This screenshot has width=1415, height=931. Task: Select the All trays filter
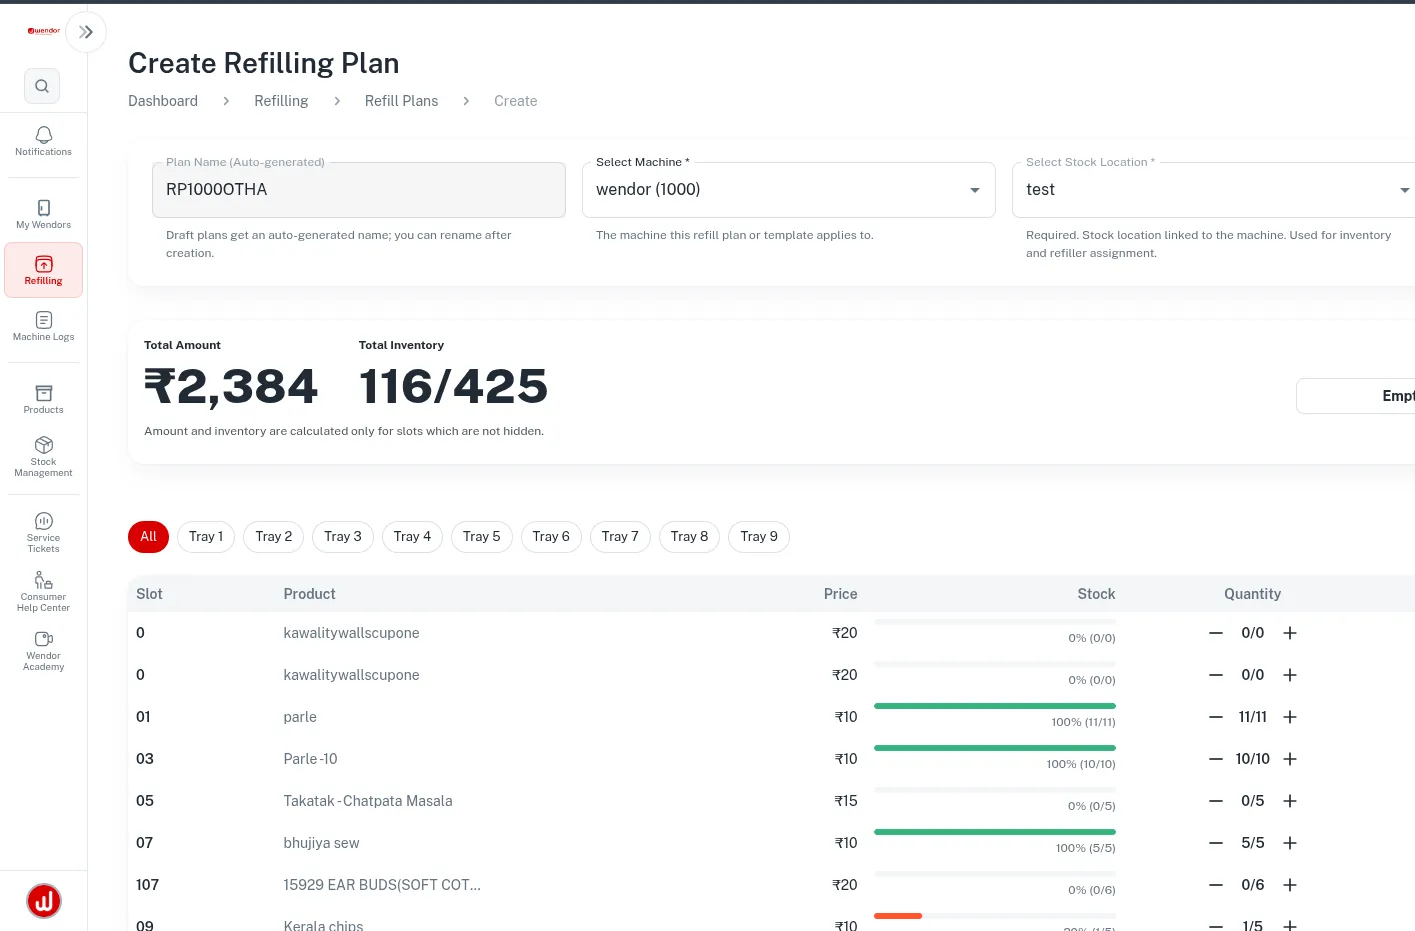click(148, 537)
